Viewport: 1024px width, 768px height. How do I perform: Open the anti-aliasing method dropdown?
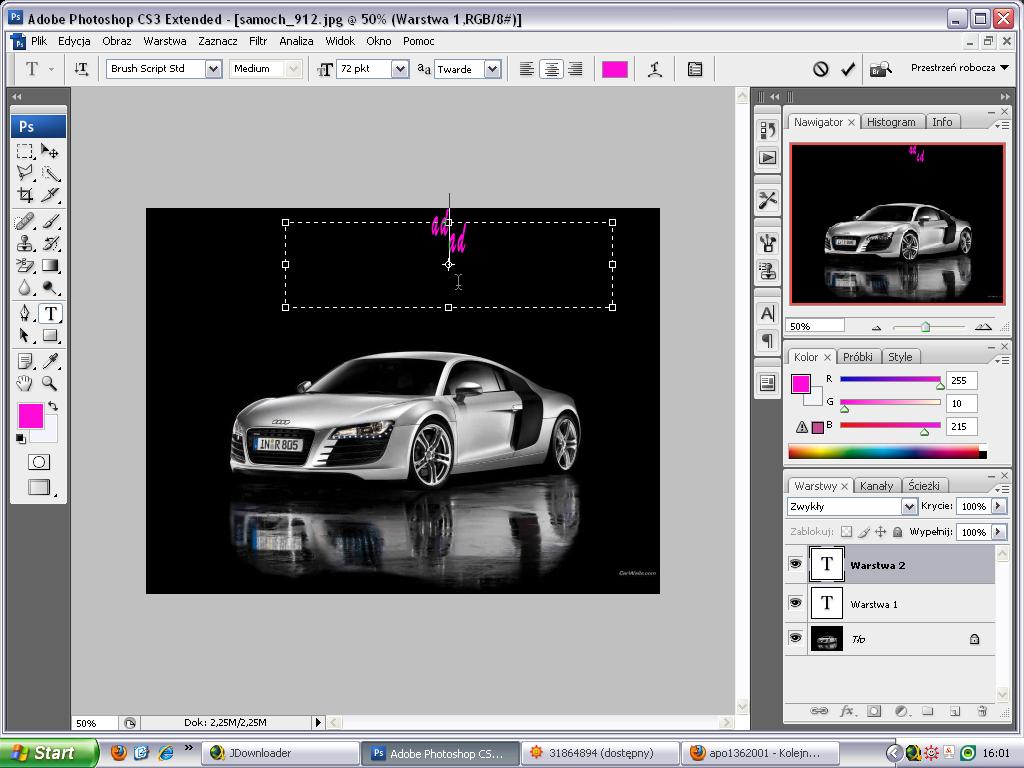pos(492,69)
